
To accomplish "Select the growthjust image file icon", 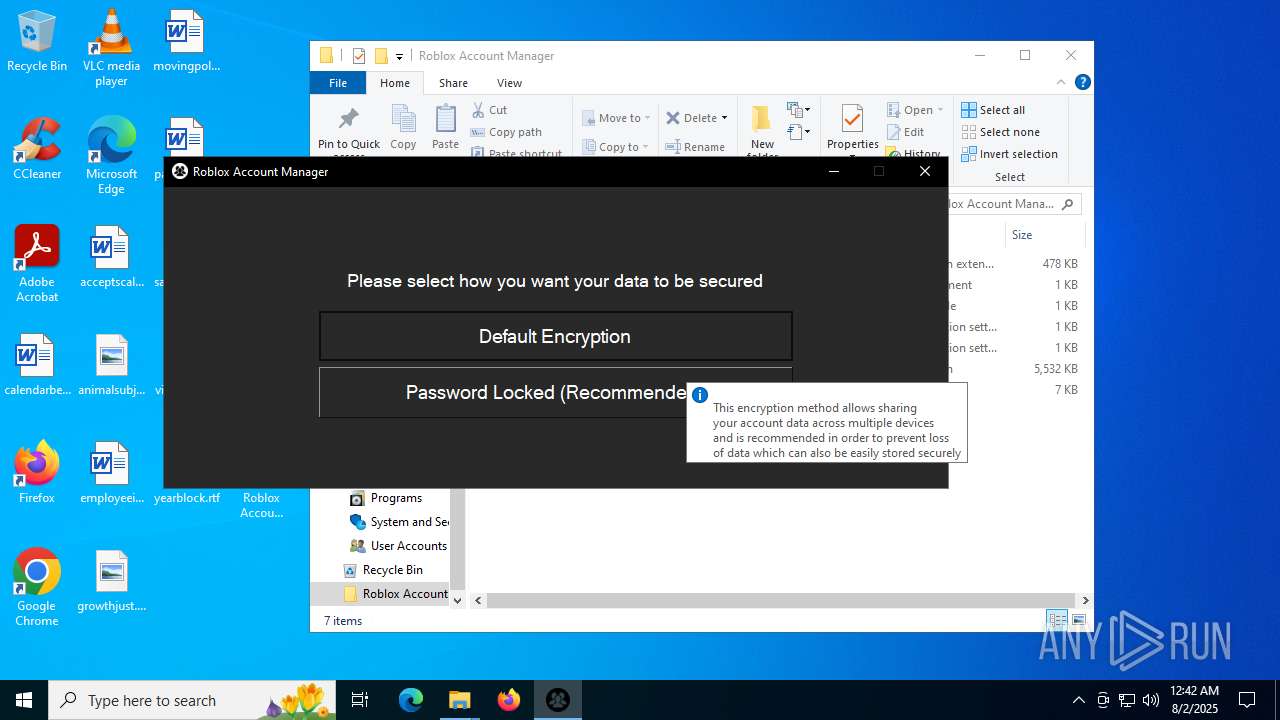I will [x=111, y=580].
